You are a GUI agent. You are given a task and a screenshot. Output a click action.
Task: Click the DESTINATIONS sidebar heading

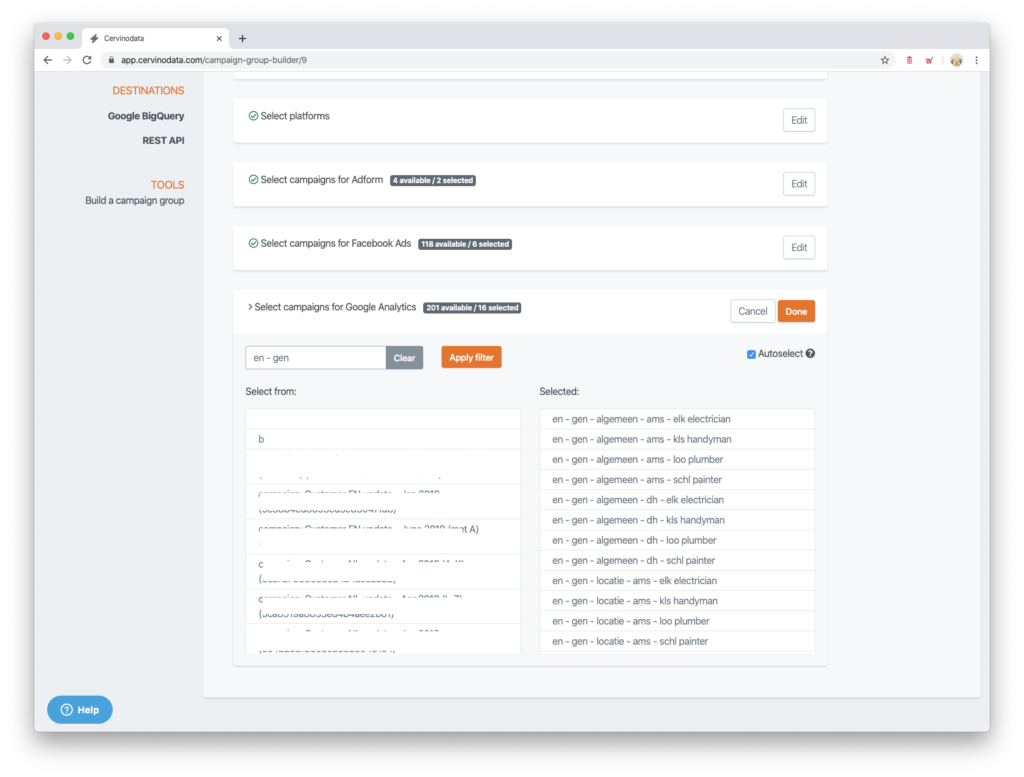coord(148,90)
